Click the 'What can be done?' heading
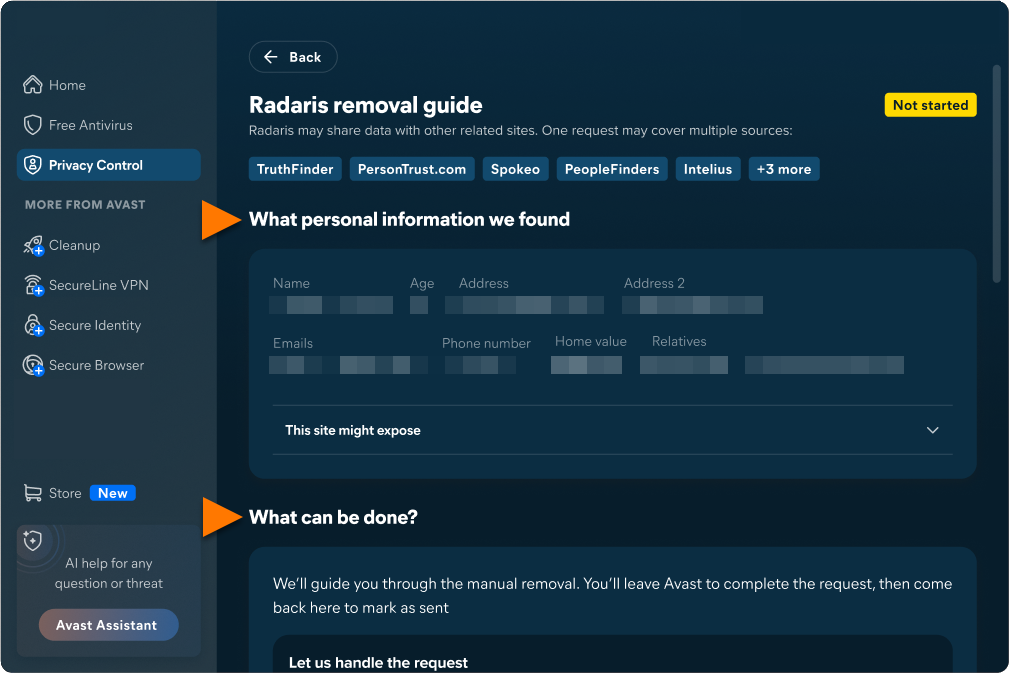The width and height of the screenshot is (1009, 673). click(333, 517)
